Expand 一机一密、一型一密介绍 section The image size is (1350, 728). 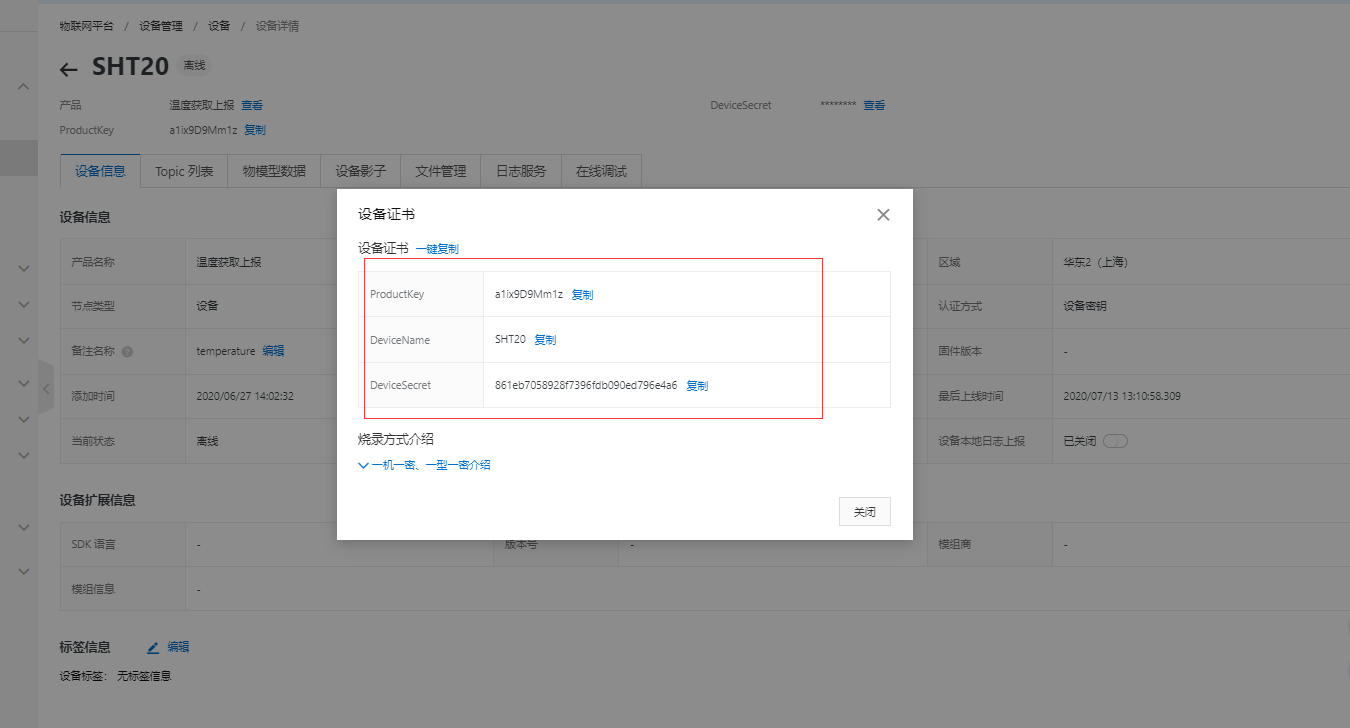[x=425, y=464]
